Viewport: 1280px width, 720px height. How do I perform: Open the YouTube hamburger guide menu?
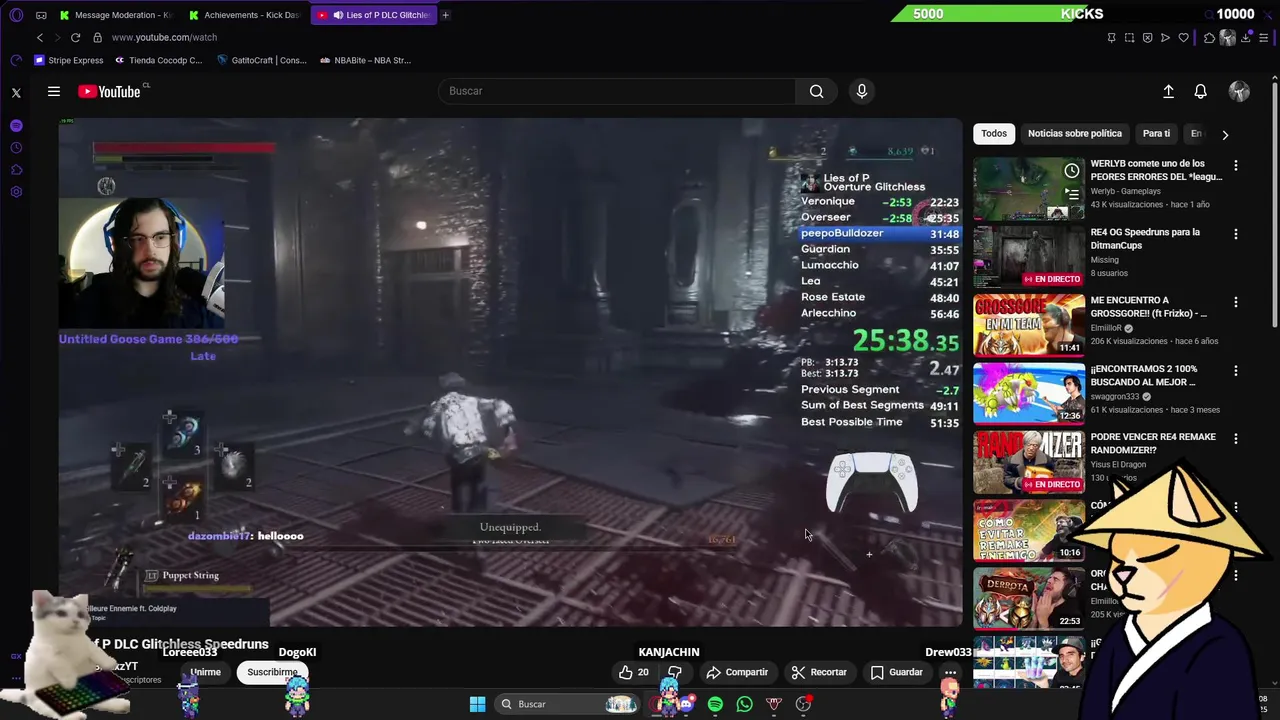[54, 91]
